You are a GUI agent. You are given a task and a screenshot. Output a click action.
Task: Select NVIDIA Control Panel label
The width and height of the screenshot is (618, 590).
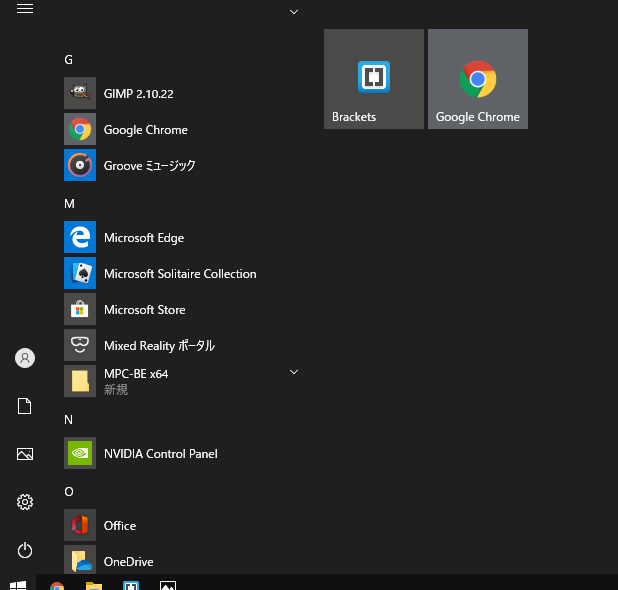pos(161,454)
